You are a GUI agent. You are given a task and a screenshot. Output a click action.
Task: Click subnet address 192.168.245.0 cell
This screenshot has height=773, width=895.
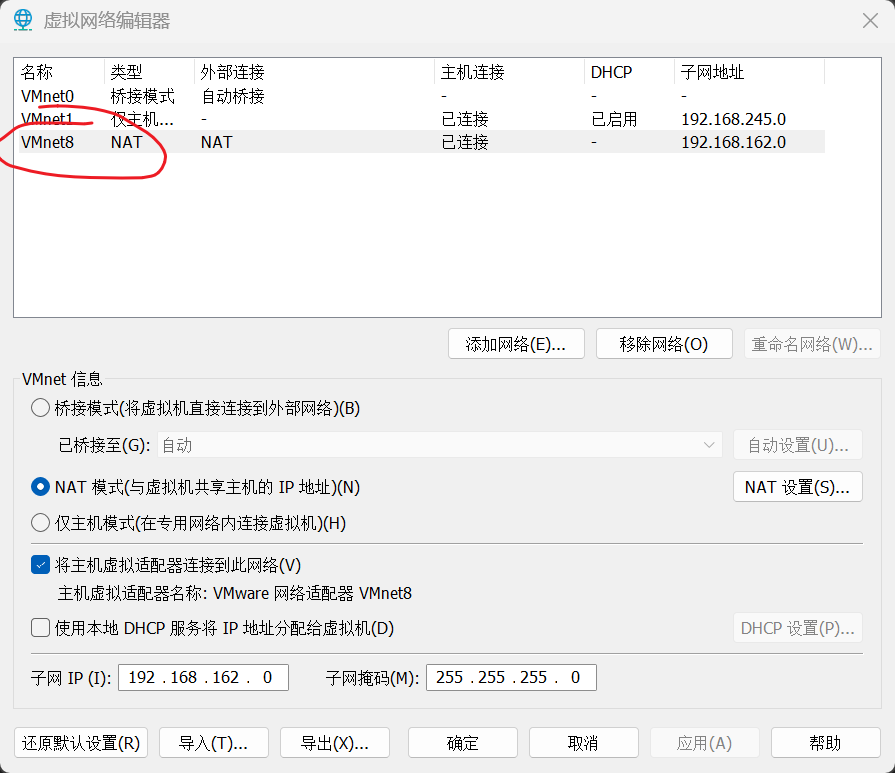tap(733, 119)
